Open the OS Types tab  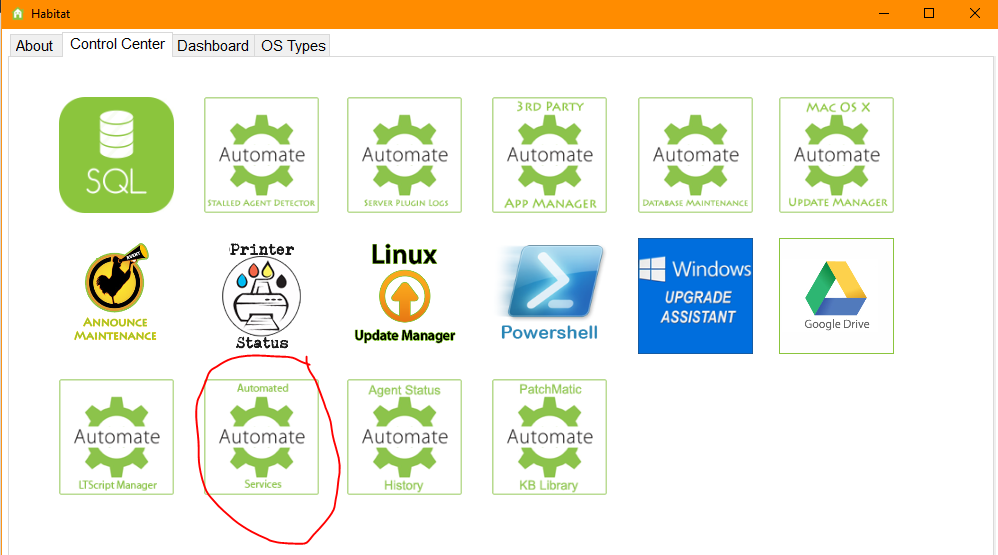point(293,46)
